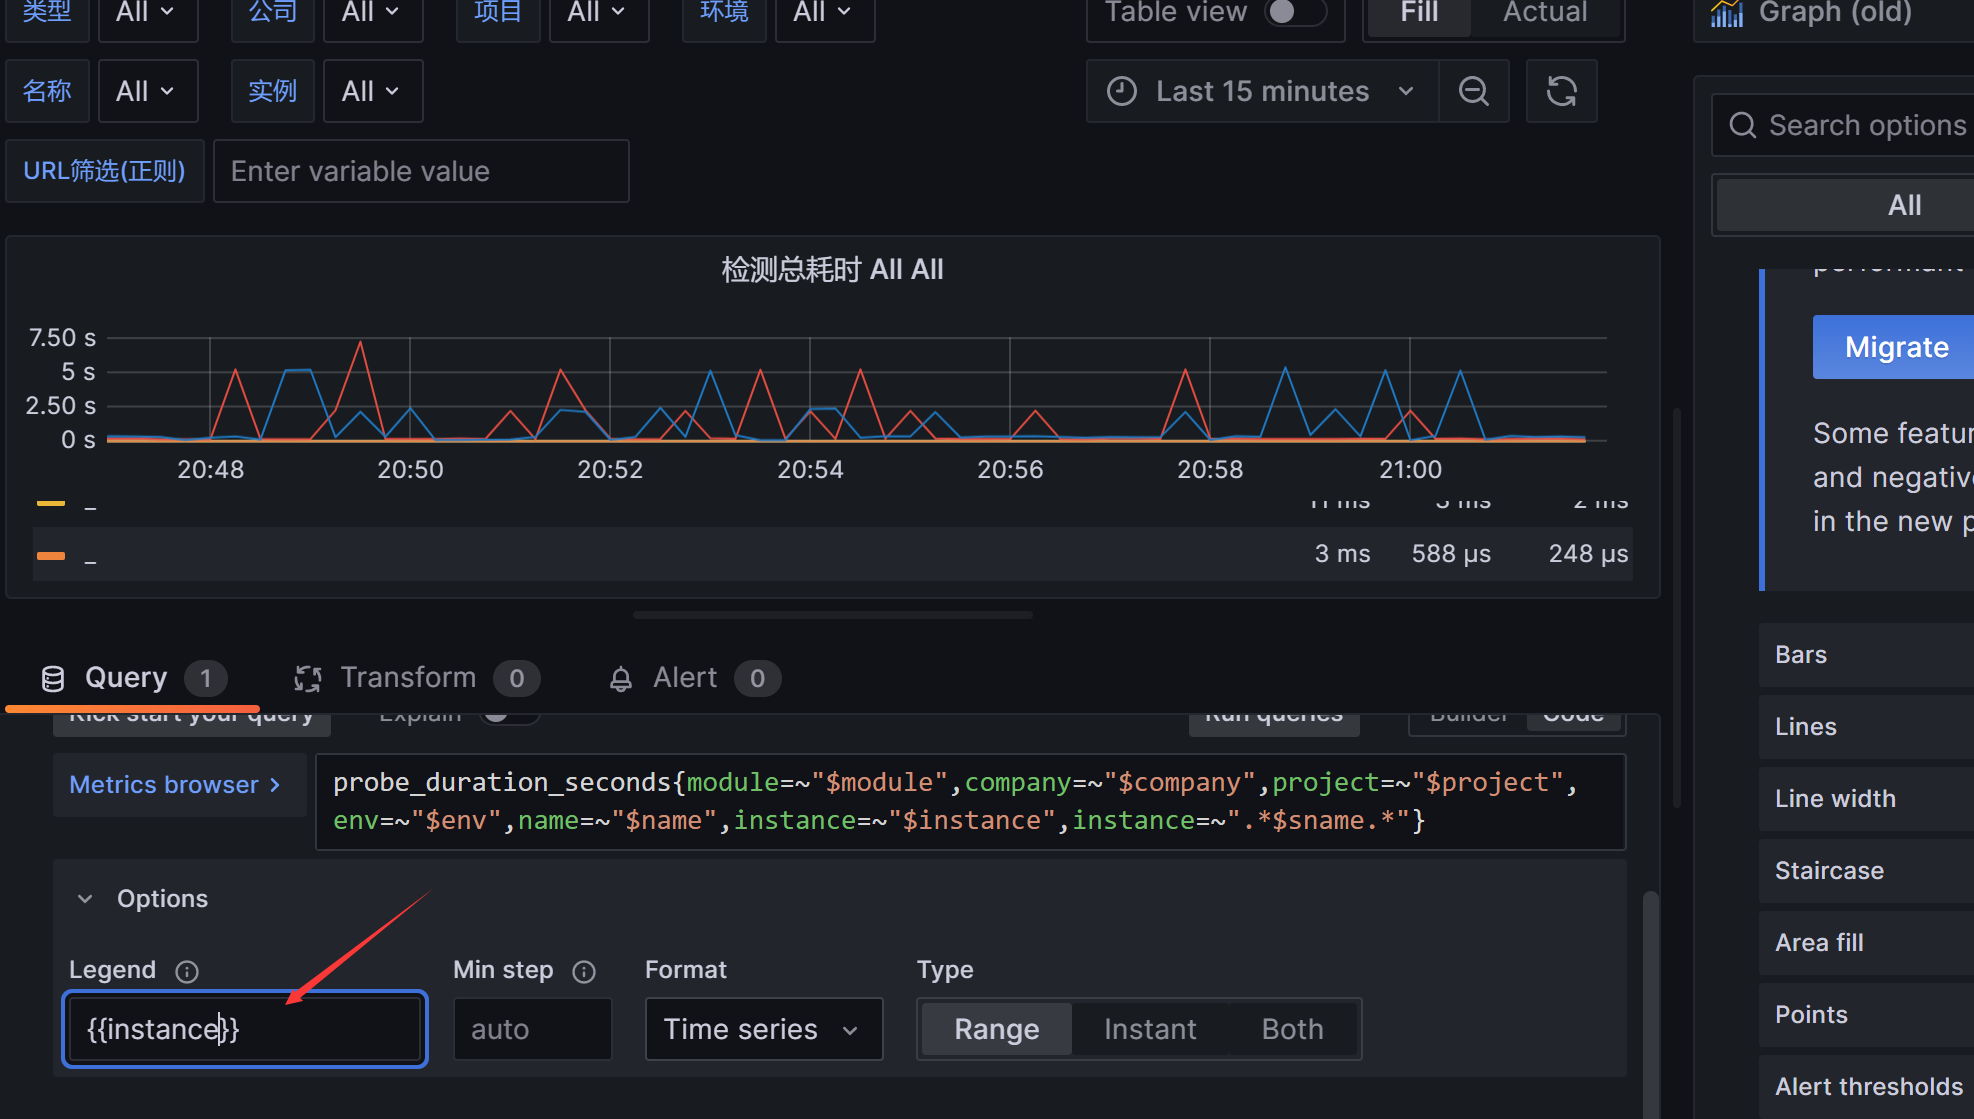Click the query editor vertical scrollbar
The height and width of the screenshot is (1119, 1974).
coord(1650,1003)
